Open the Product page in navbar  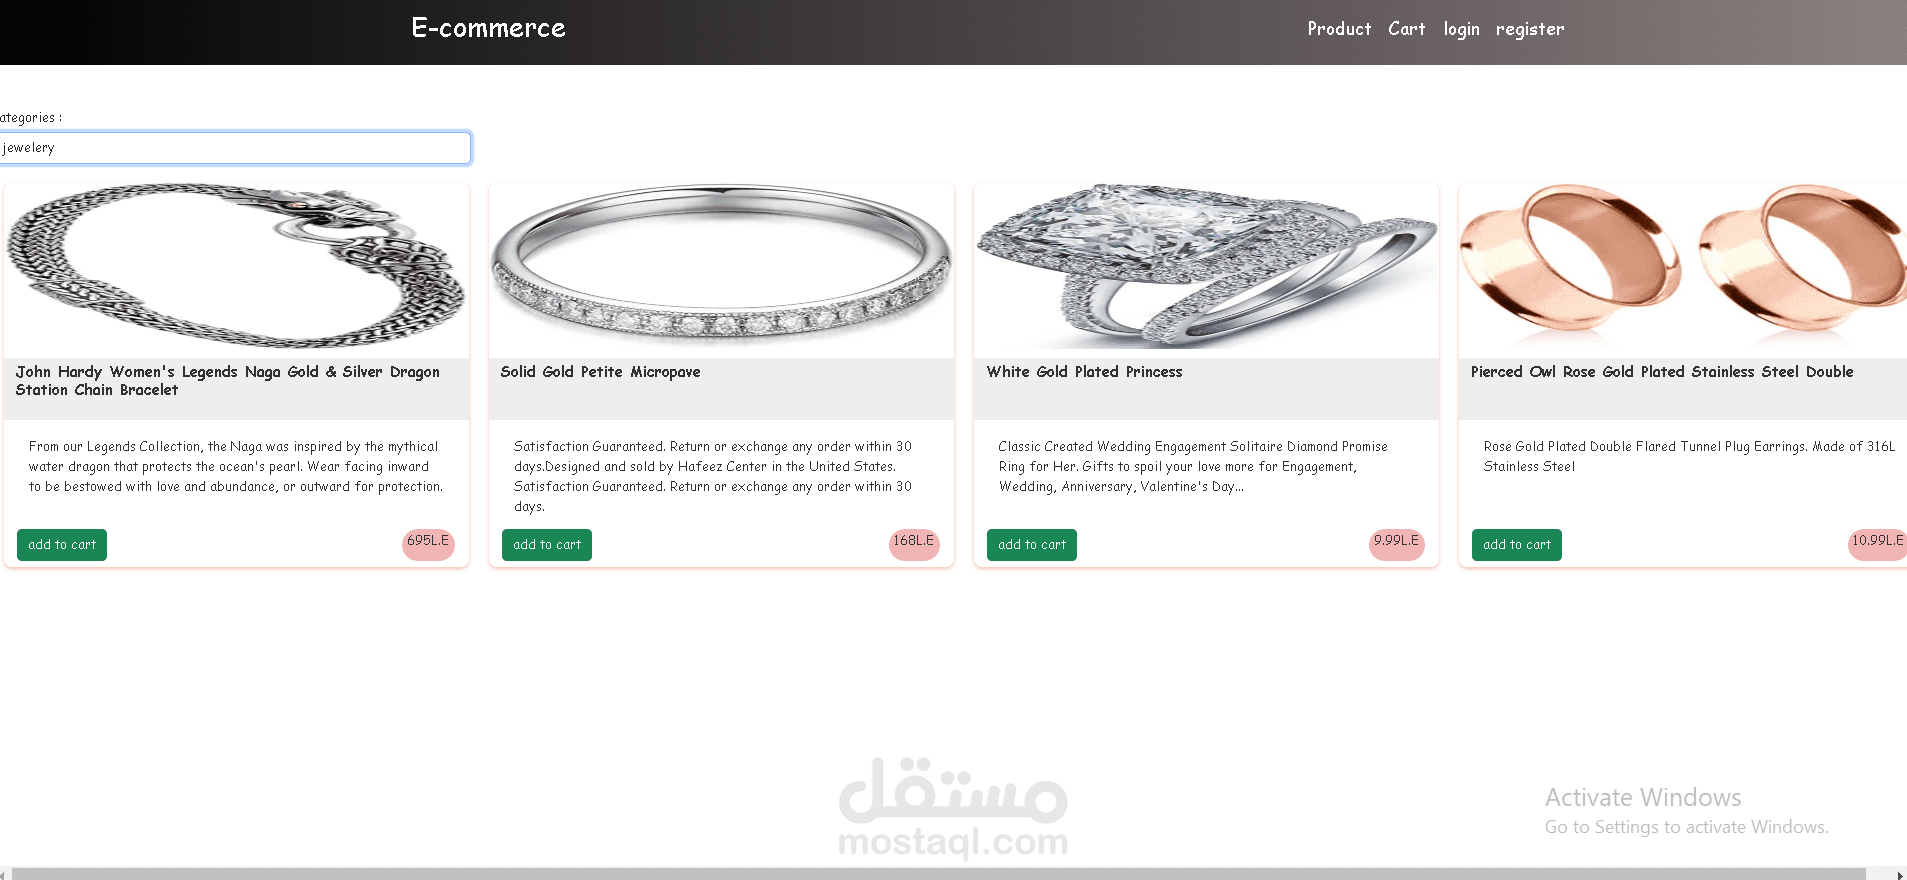pos(1339,29)
